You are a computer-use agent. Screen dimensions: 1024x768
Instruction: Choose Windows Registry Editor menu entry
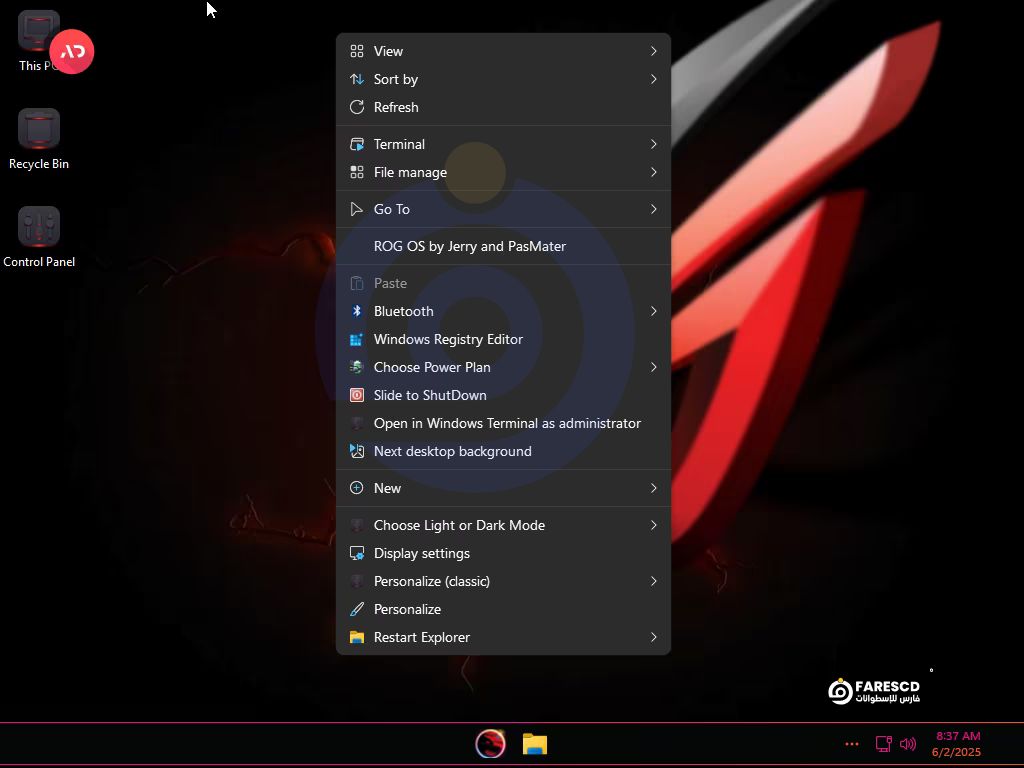(504, 340)
